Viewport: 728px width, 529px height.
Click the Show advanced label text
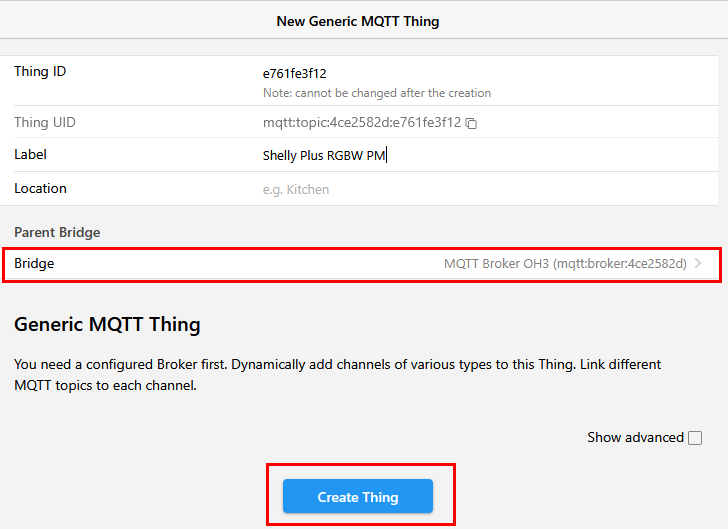(x=635, y=437)
